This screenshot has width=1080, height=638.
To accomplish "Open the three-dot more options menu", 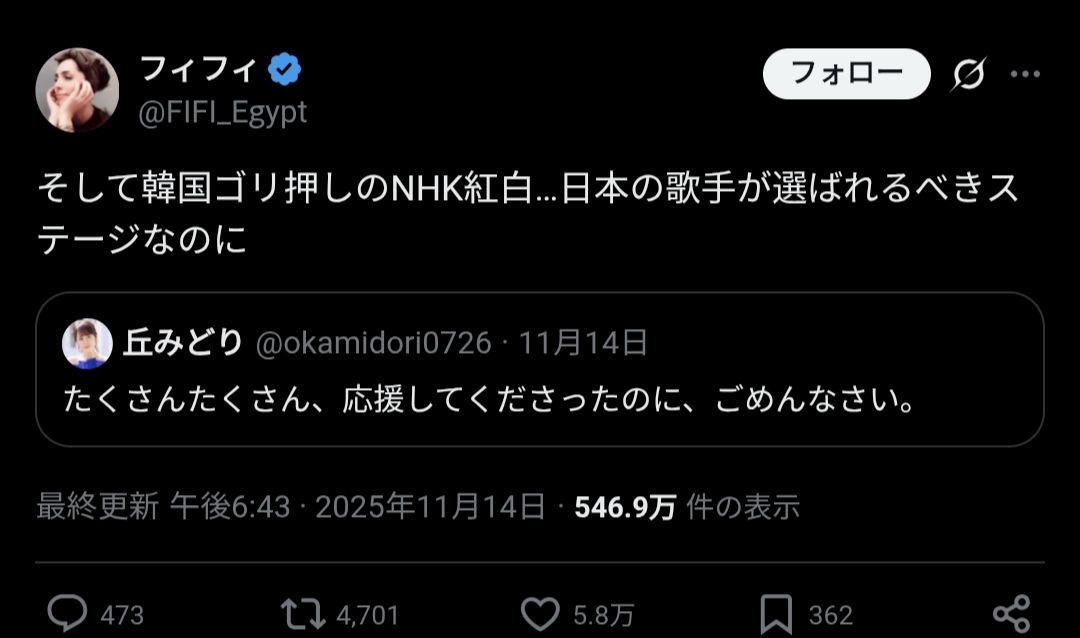I will click(x=1025, y=74).
